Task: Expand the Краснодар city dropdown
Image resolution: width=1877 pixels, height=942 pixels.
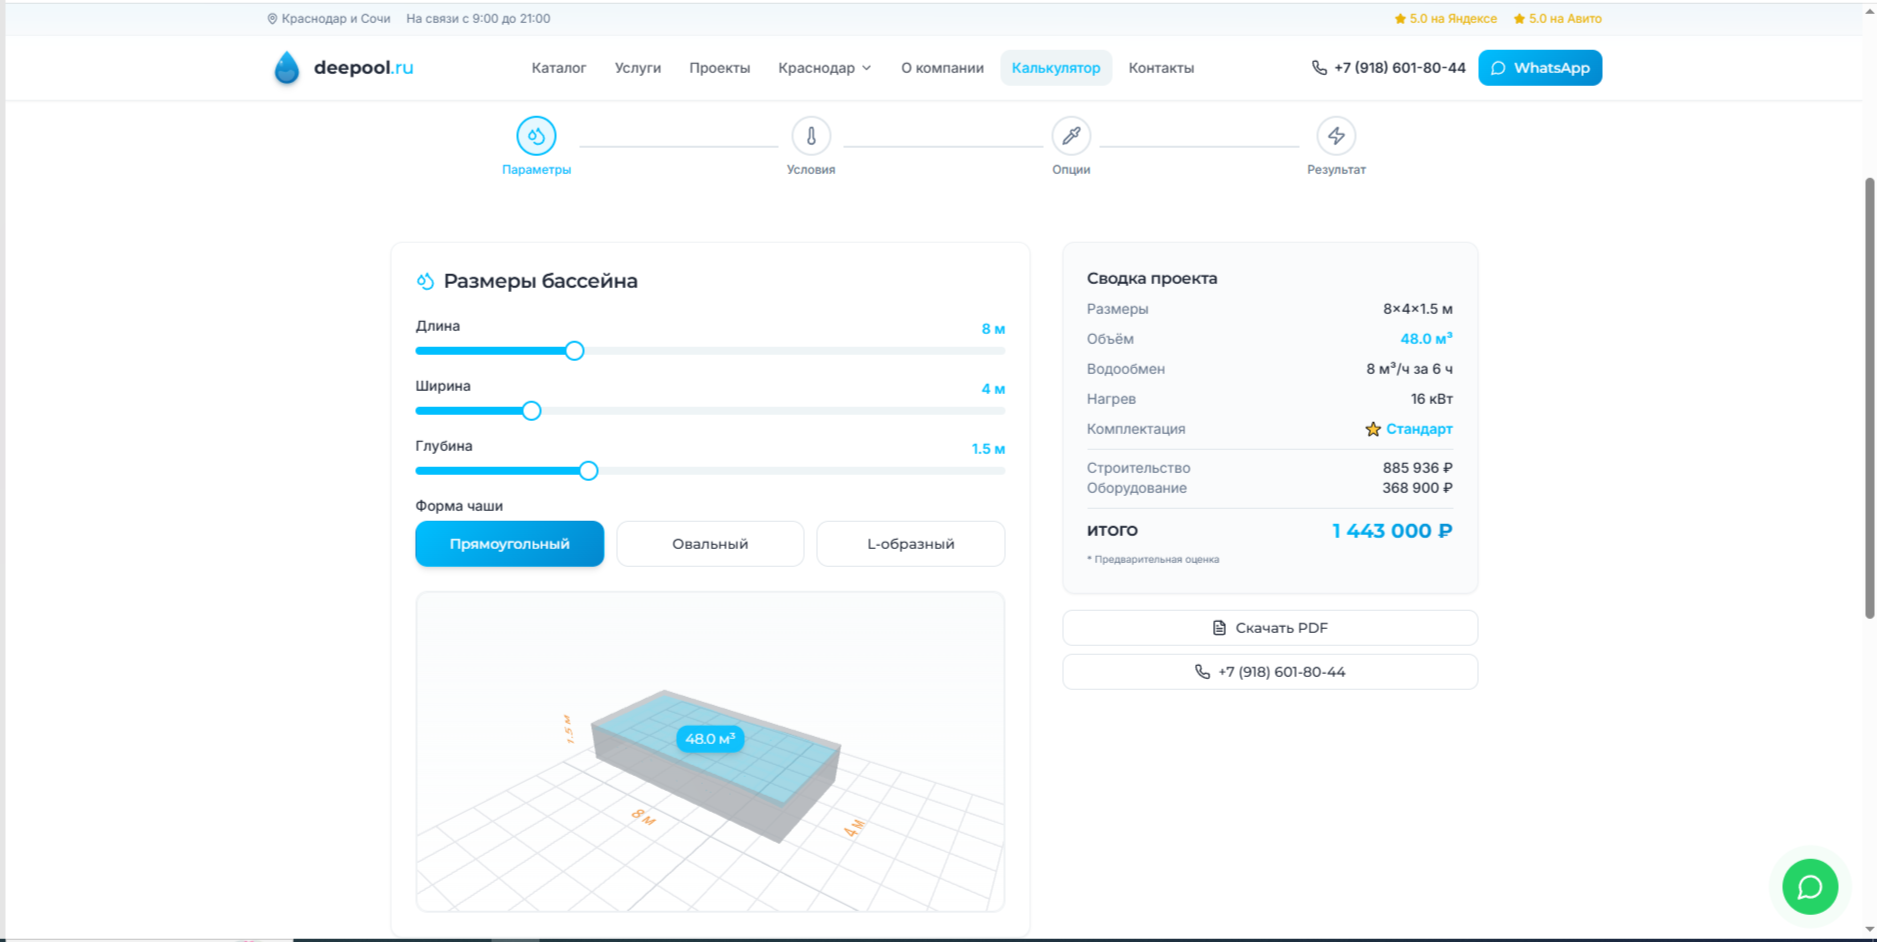Action: click(x=825, y=68)
